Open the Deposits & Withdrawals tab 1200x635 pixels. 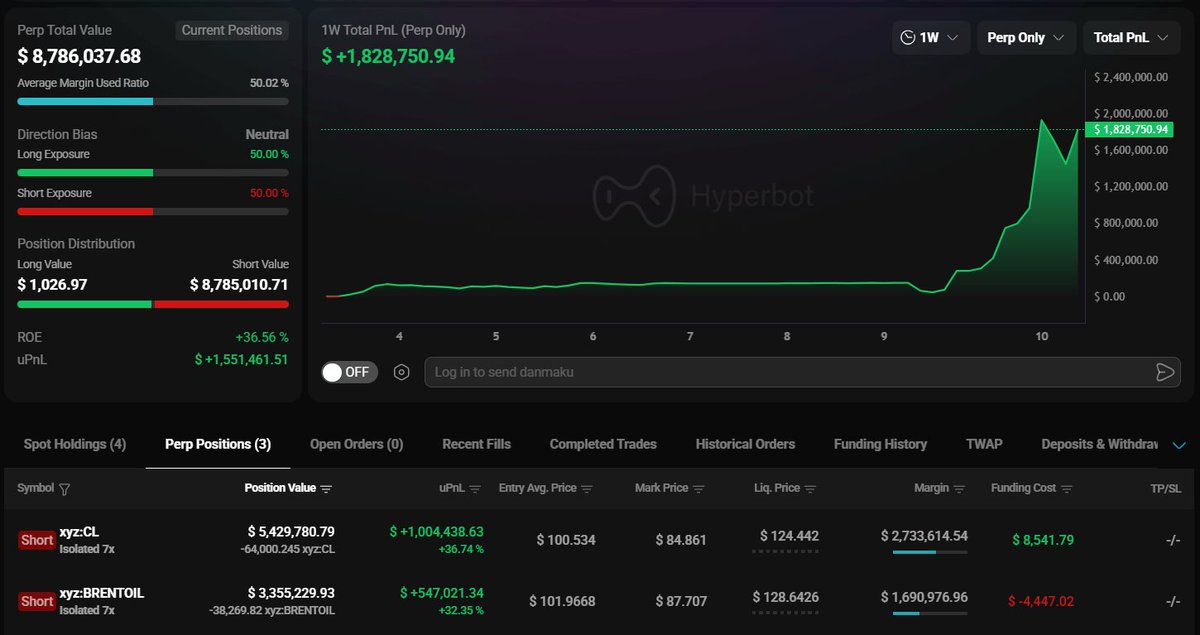[1099, 444]
